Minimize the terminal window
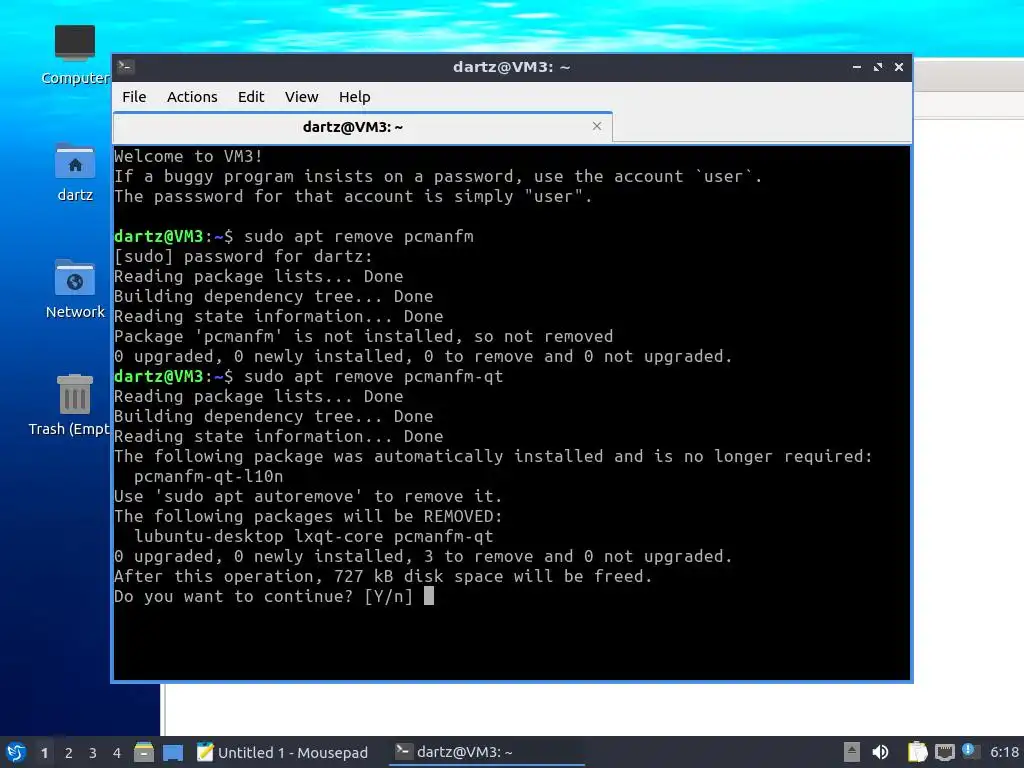This screenshot has width=1024, height=768. 856,67
